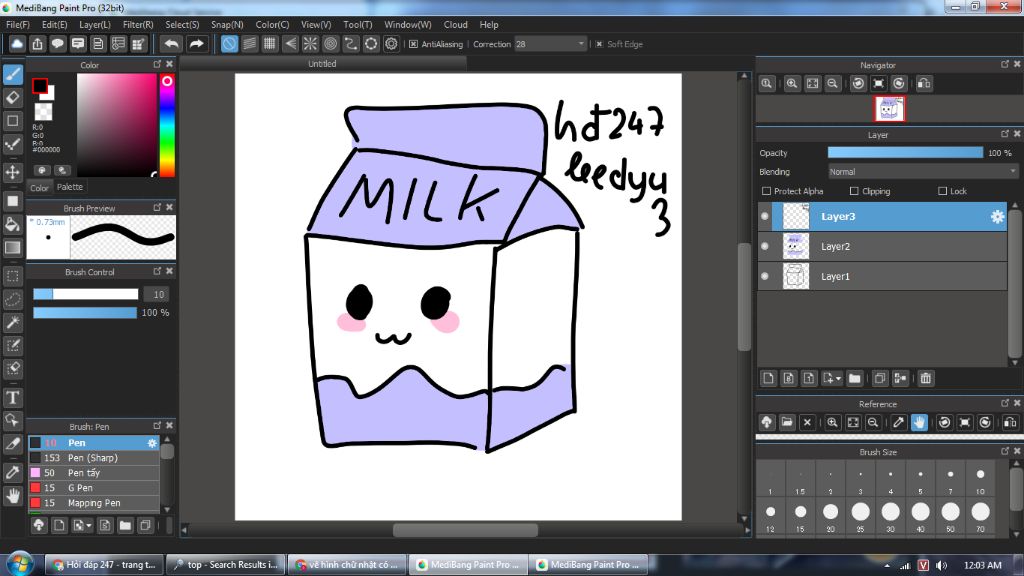This screenshot has width=1024, height=576.
Task: Adjust the layer Opacity slider
Action: (905, 152)
